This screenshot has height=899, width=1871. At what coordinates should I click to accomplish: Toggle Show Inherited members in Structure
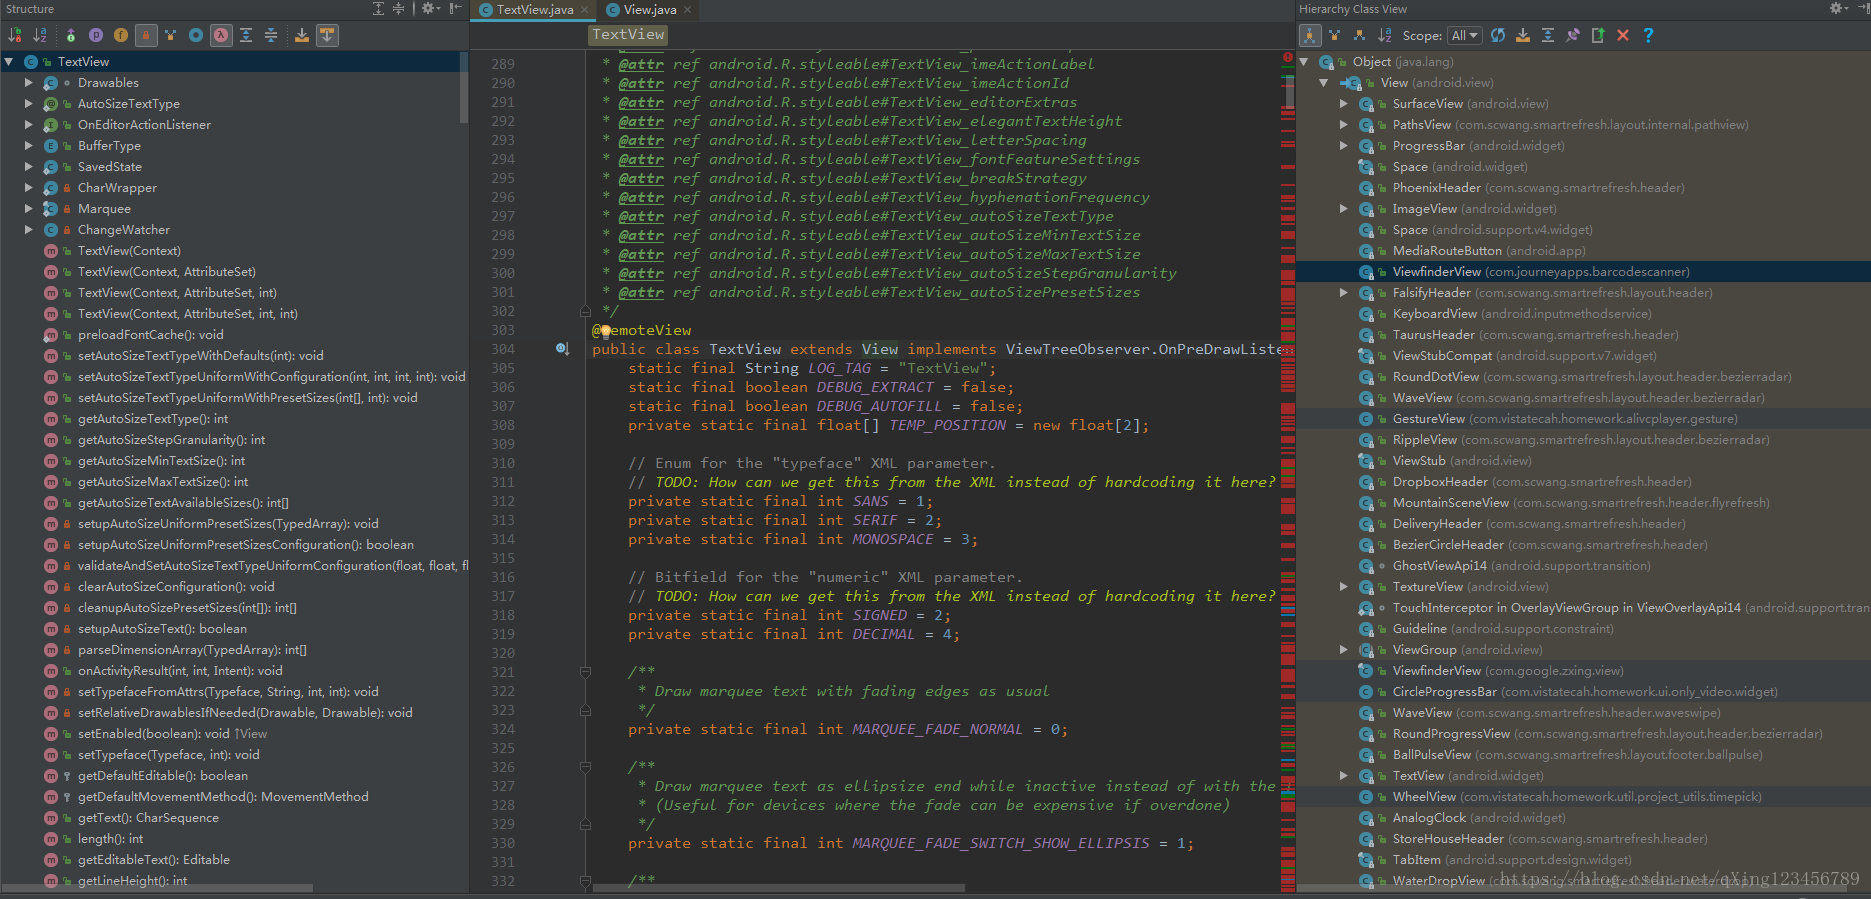[71, 35]
